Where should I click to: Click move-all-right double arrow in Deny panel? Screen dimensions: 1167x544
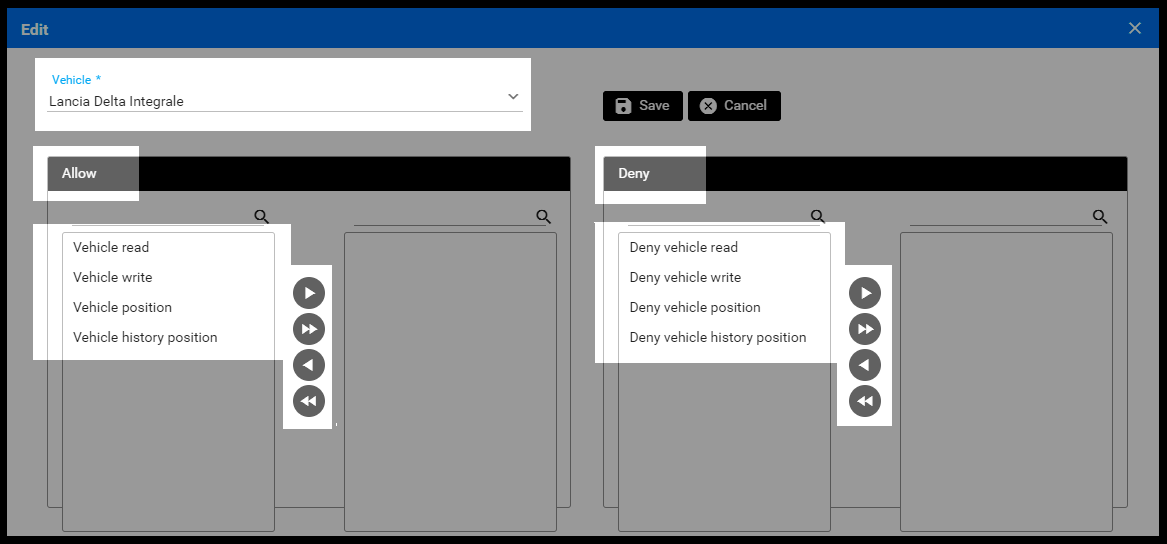[865, 329]
